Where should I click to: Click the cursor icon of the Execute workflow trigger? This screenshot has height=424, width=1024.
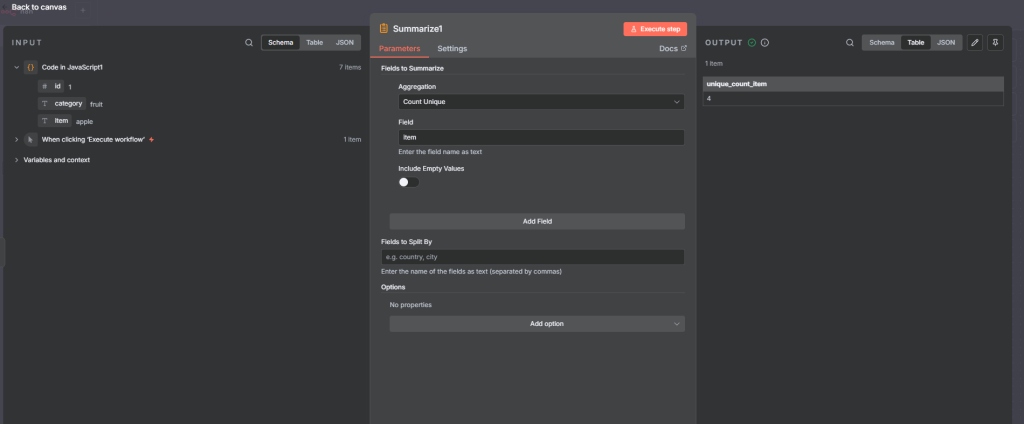pos(30,139)
